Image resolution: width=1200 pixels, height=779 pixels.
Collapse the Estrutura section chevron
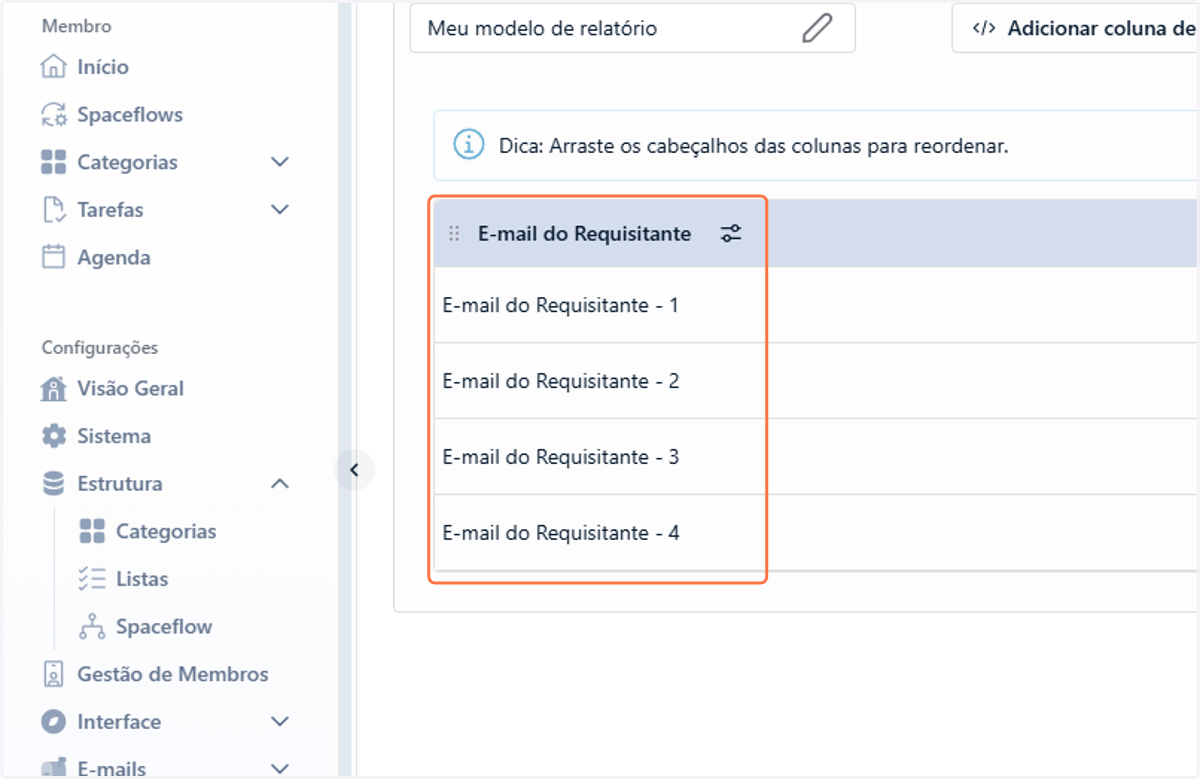point(280,484)
